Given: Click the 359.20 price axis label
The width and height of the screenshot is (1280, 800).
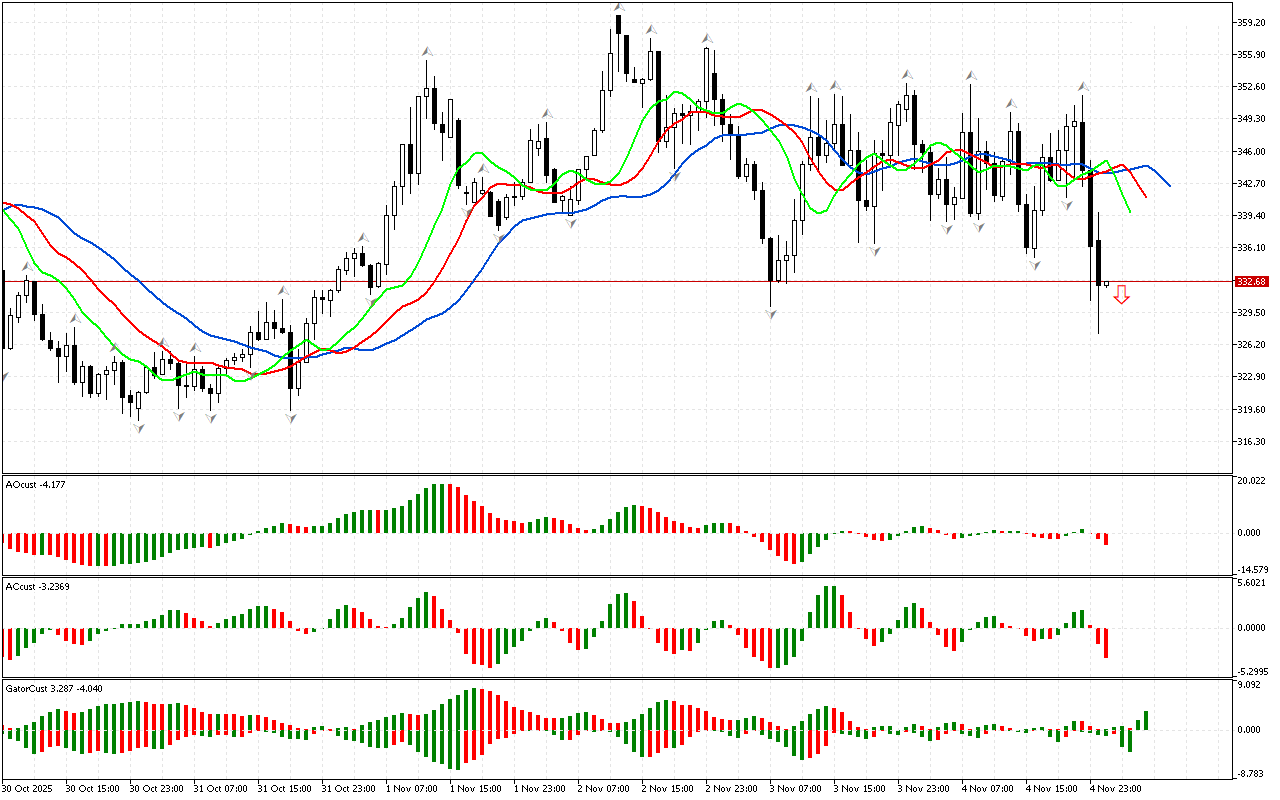Looking at the screenshot, I should click(x=1252, y=22).
